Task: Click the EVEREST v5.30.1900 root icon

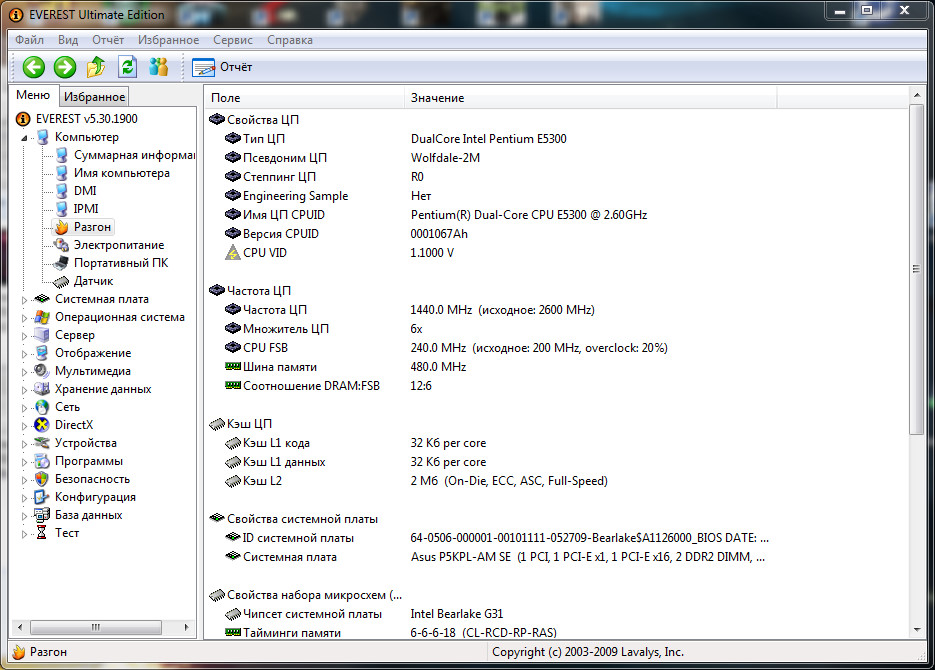Action: tap(23, 119)
